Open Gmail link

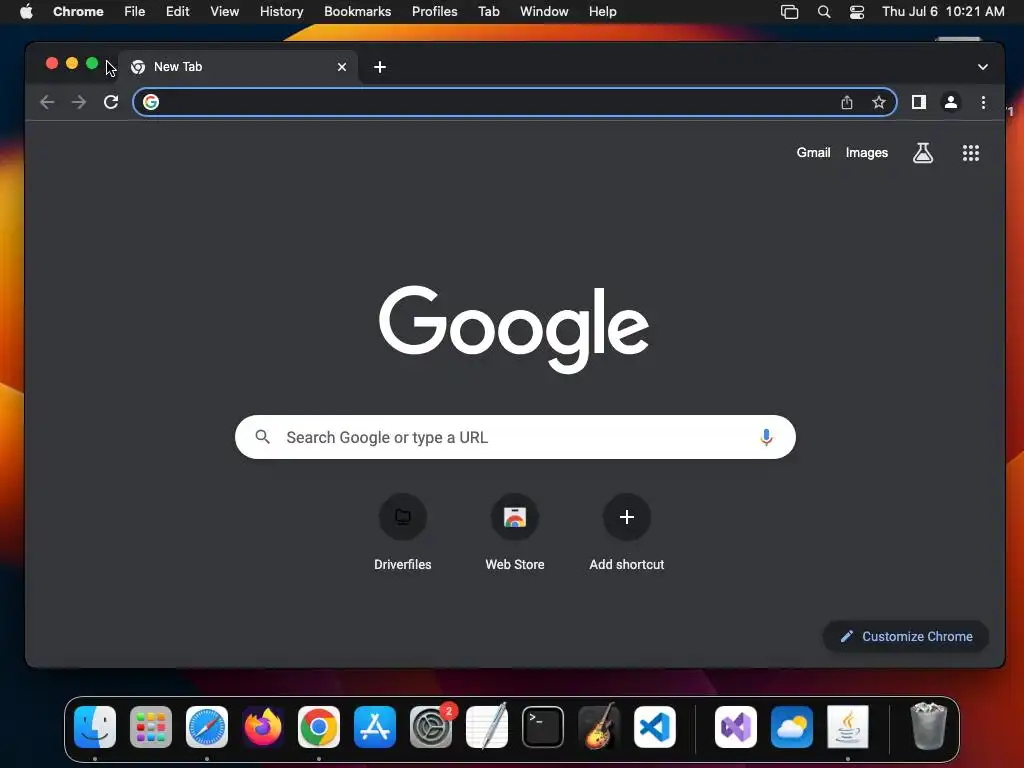(813, 152)
